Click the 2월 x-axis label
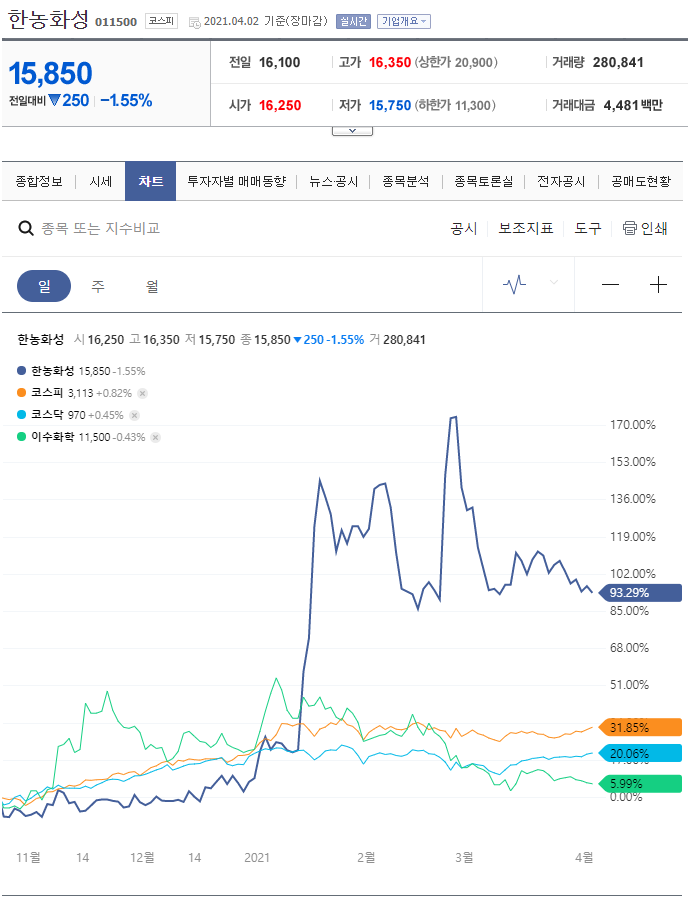Image resolution: width=688 pixels, height=899 pixels. [366, 858]
